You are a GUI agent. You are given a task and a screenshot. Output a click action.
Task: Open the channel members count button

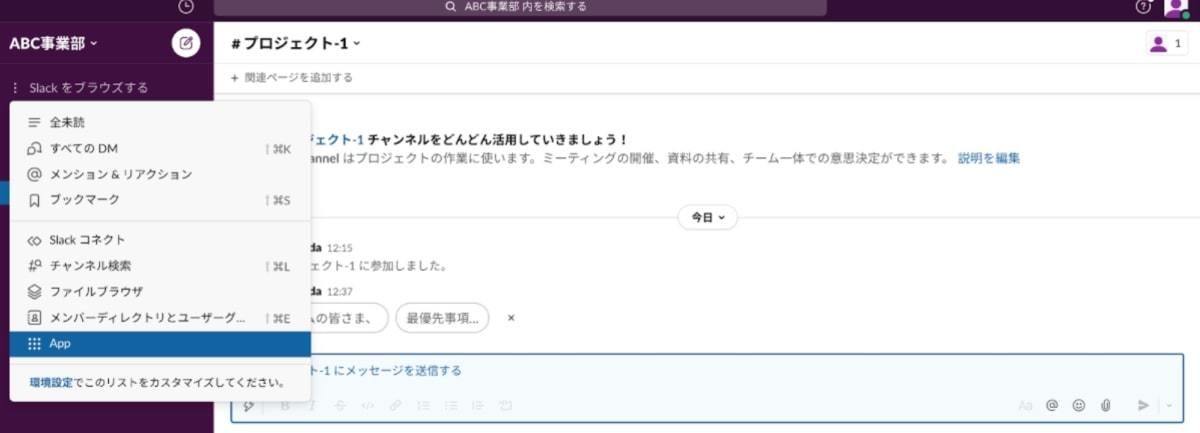pos(1166,43)
